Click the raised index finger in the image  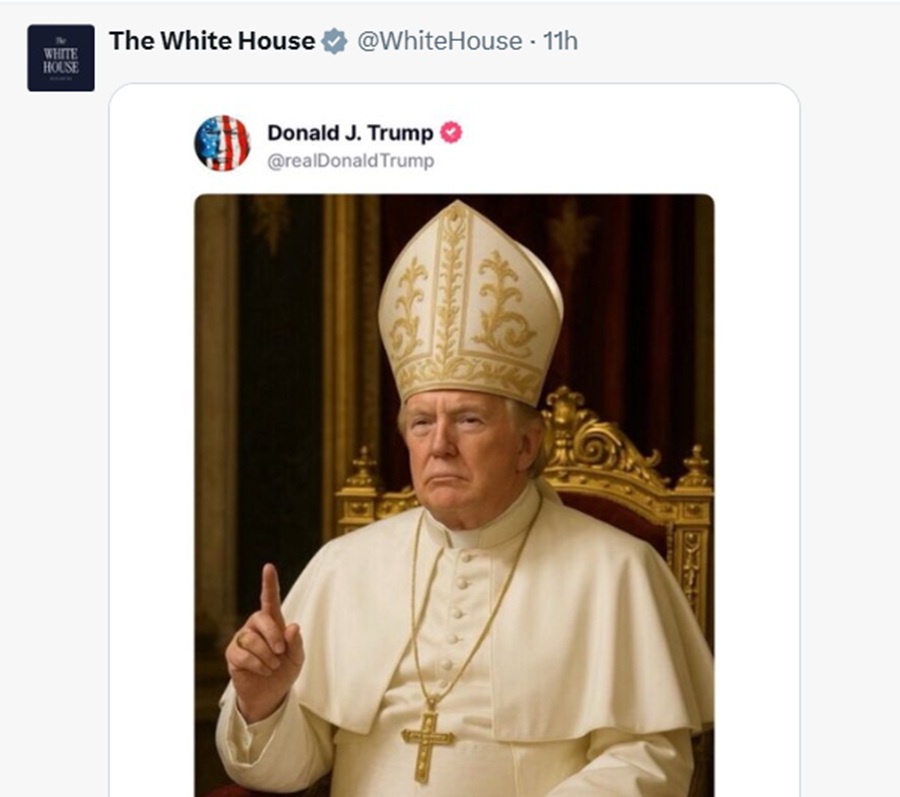point(270,591)
